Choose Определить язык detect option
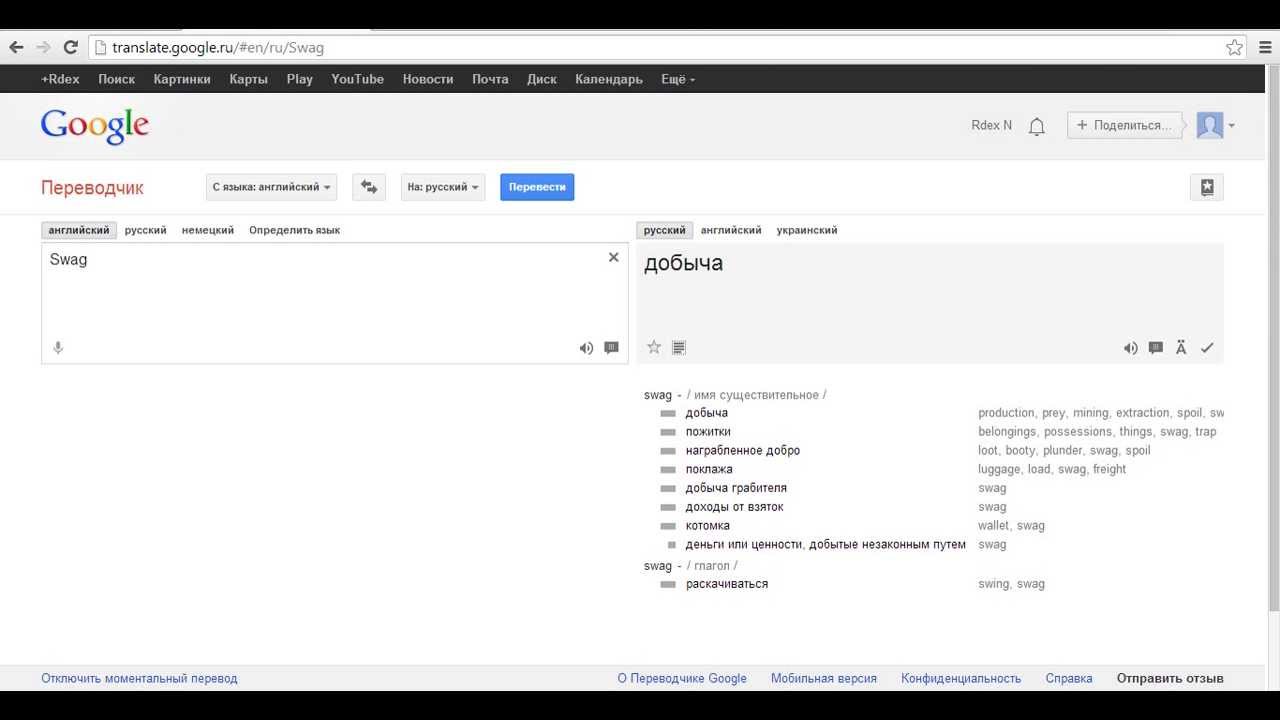Screen dimensions: 1280x720 (294, 230)
